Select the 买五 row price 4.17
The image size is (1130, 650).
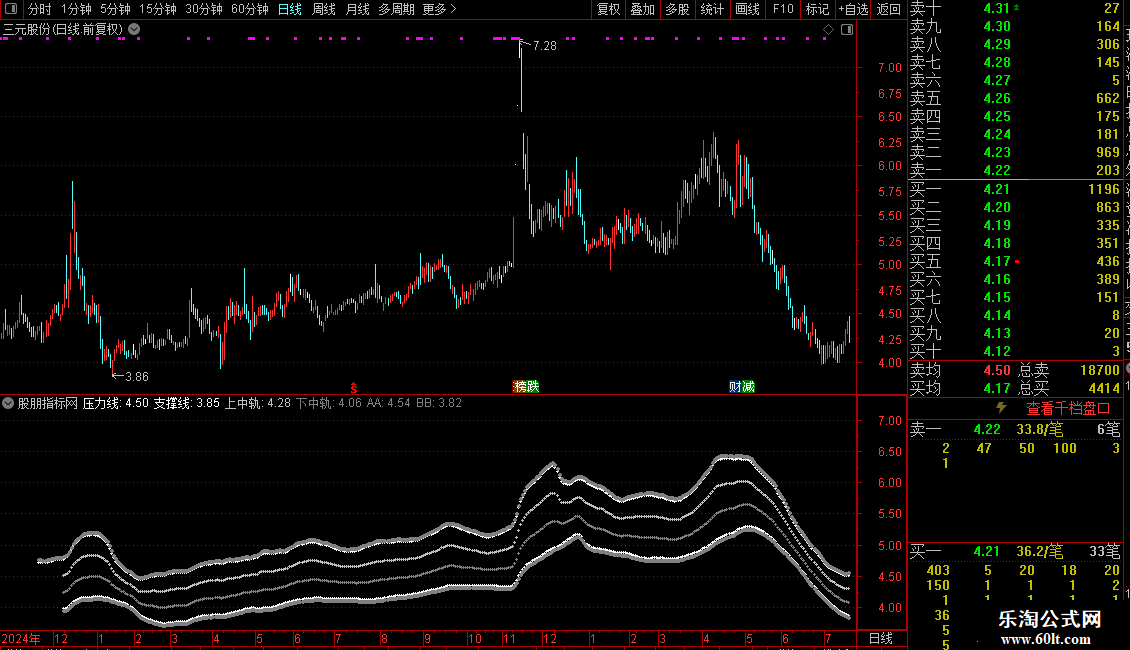pos(997,261)
